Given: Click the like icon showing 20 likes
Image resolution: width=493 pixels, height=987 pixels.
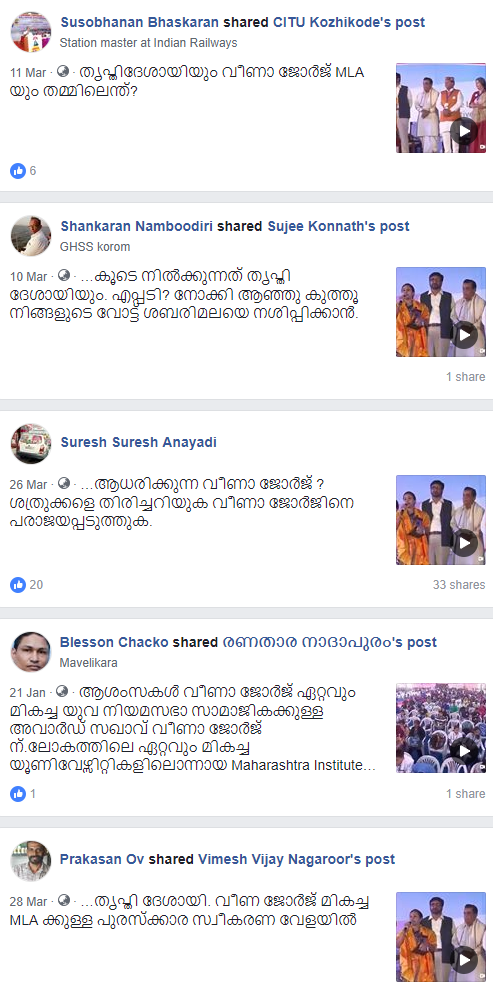Looking at the screenshot, I should pyautogui.click(x=18, y=585).
